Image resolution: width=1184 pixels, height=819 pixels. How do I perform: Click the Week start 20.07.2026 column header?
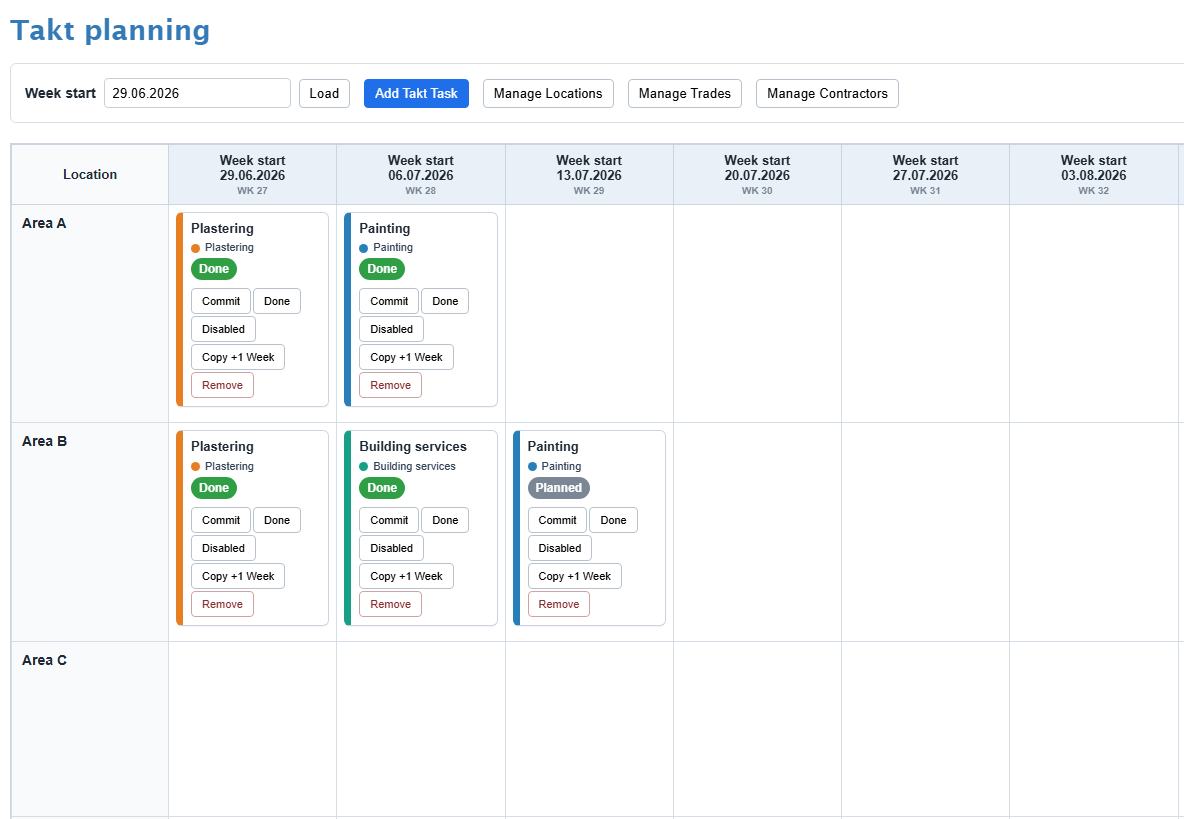click(x=757, y=174)
